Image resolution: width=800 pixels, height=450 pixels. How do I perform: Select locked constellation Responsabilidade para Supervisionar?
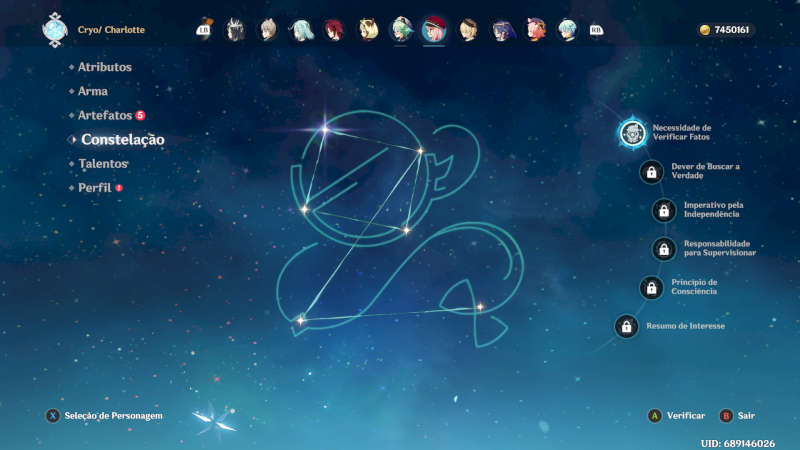tap(664, 249)
